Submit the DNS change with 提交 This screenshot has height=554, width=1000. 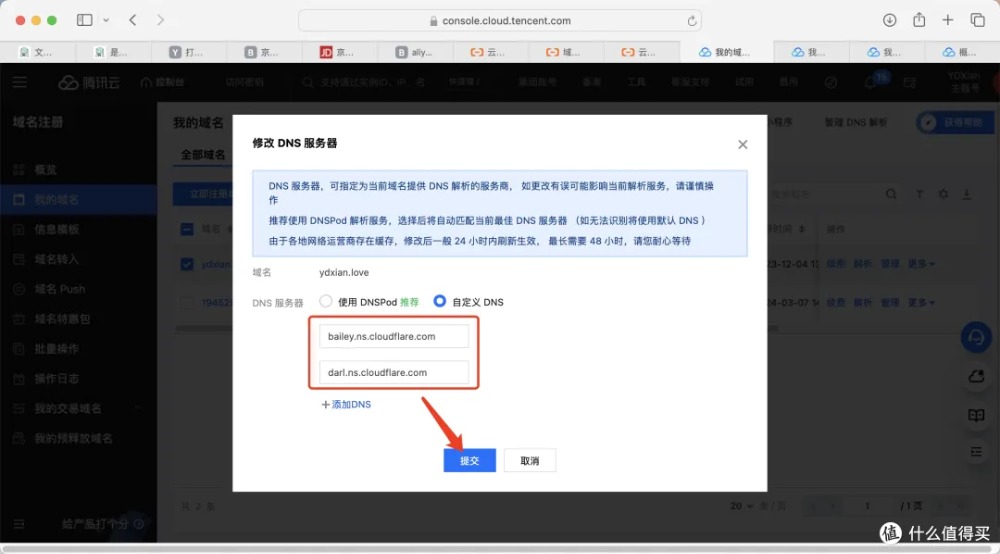click(469, 460)
